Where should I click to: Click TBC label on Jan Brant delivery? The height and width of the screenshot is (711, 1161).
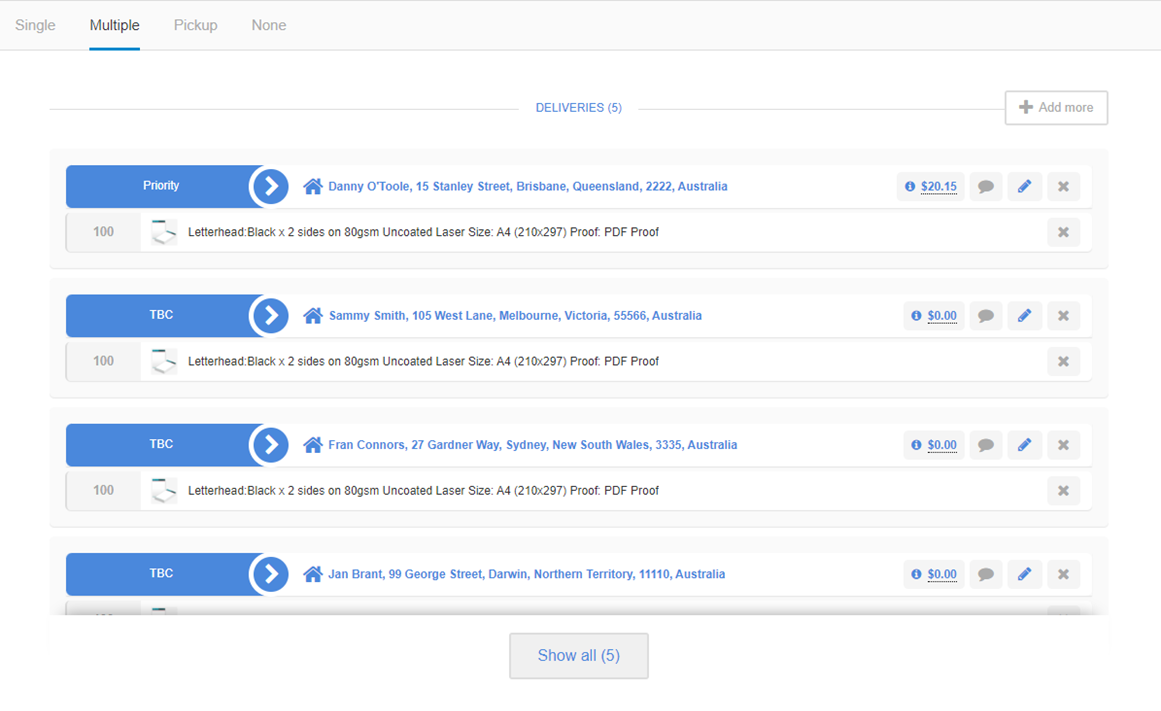161,573
